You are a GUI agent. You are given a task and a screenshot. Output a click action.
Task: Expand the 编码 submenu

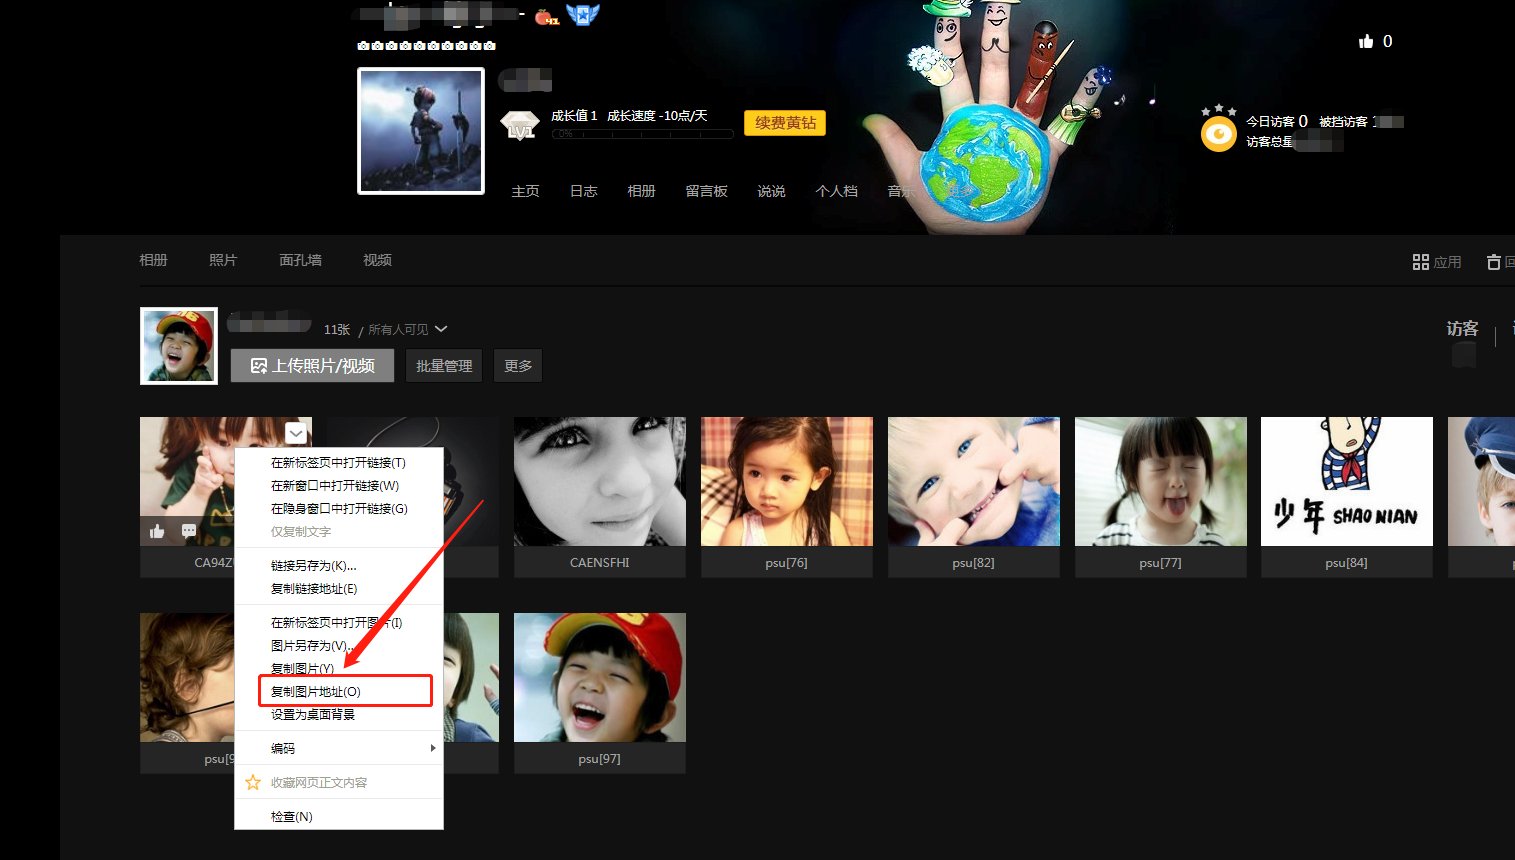(432, 748)
